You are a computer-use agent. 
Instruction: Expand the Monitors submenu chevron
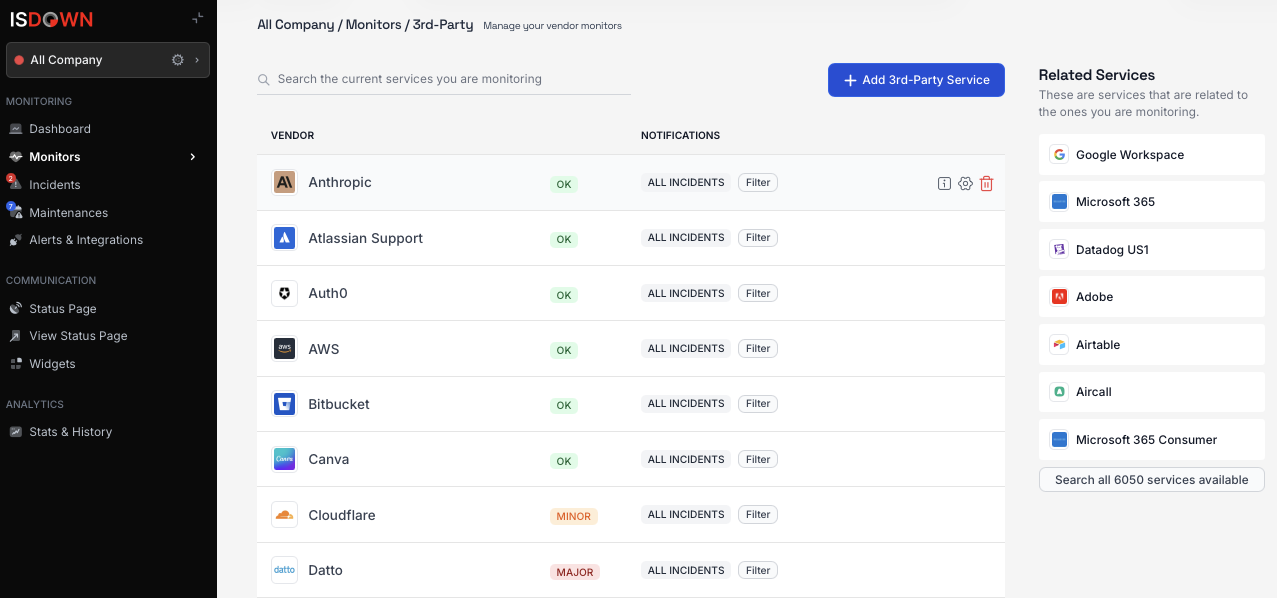coord(193,157)
